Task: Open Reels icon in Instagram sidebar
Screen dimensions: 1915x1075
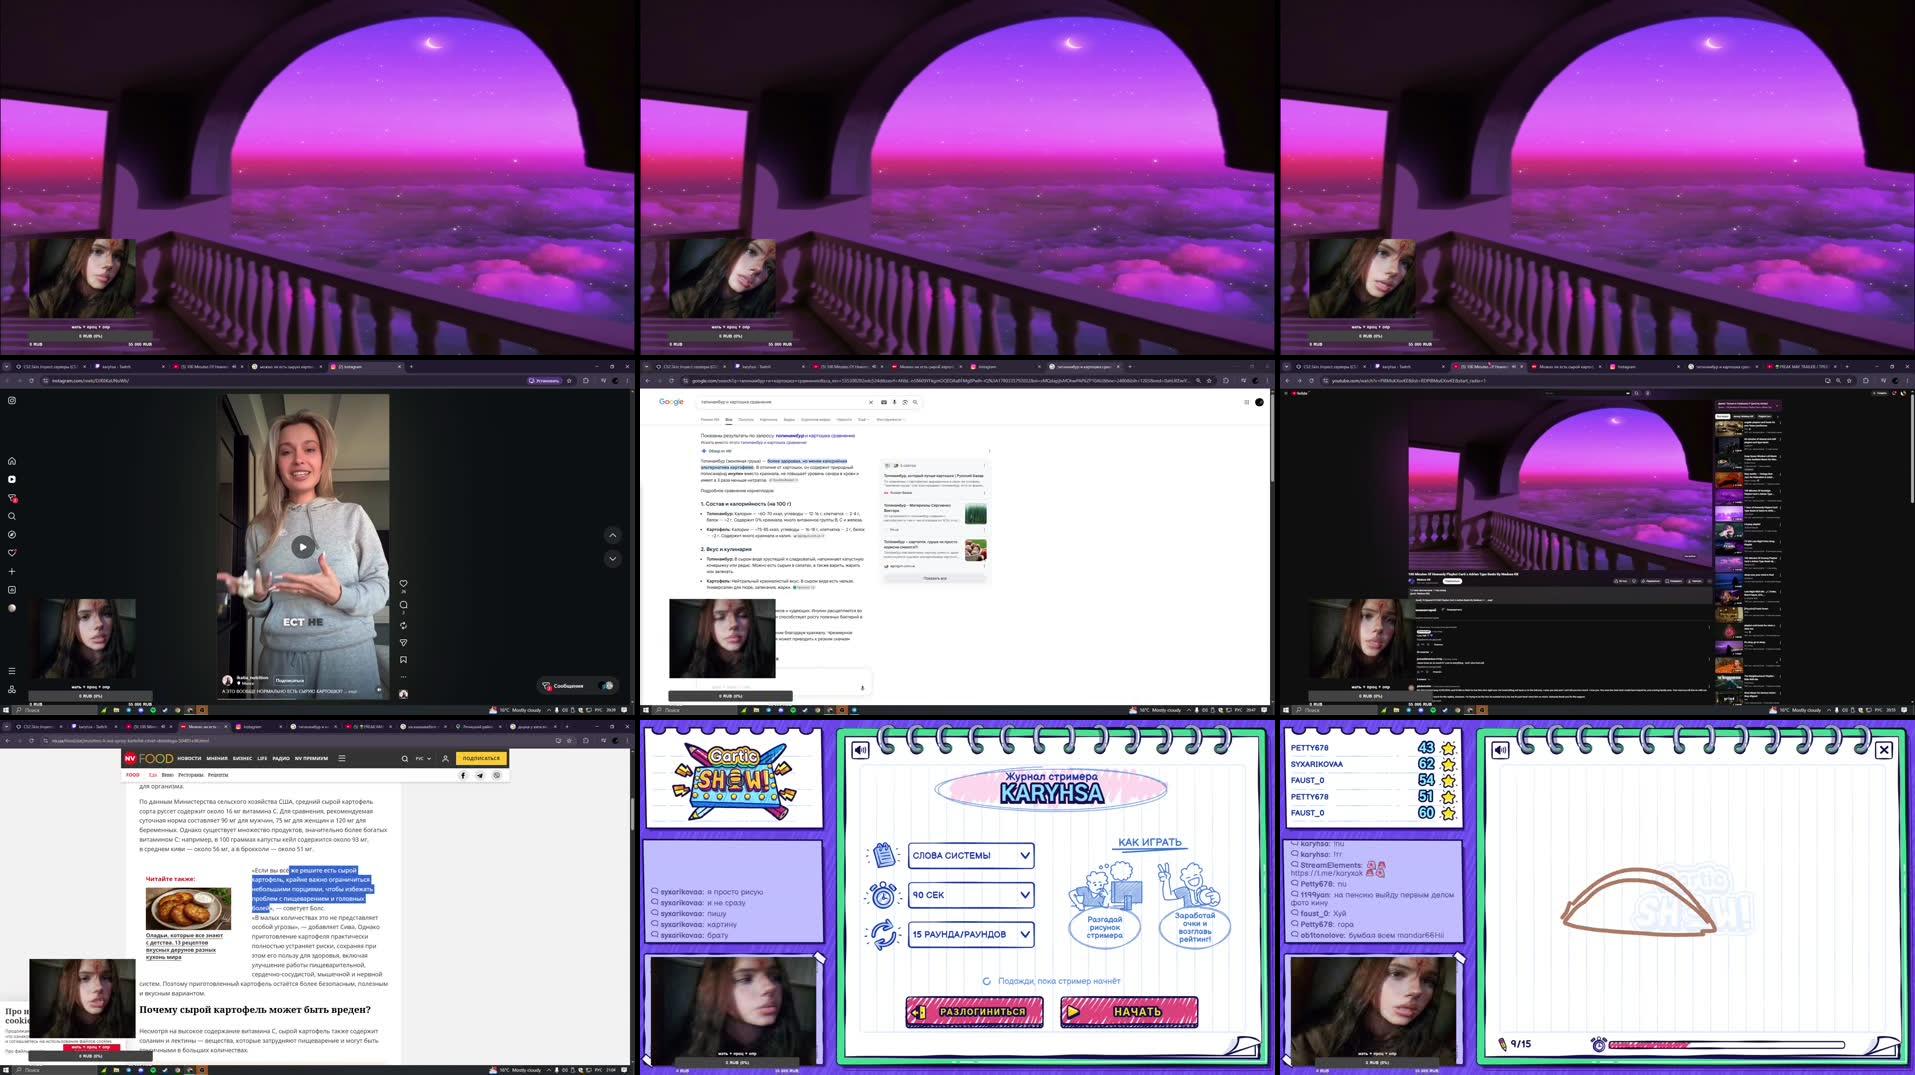Action: click(x=12, y=479)
